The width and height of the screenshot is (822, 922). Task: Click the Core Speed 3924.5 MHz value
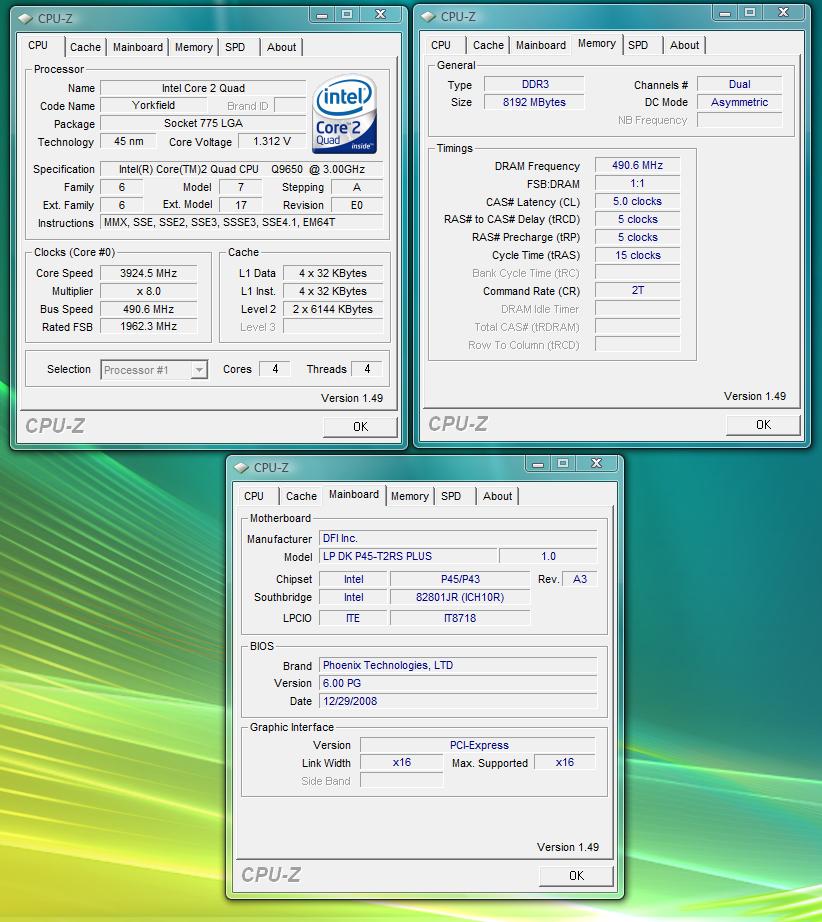149,273
